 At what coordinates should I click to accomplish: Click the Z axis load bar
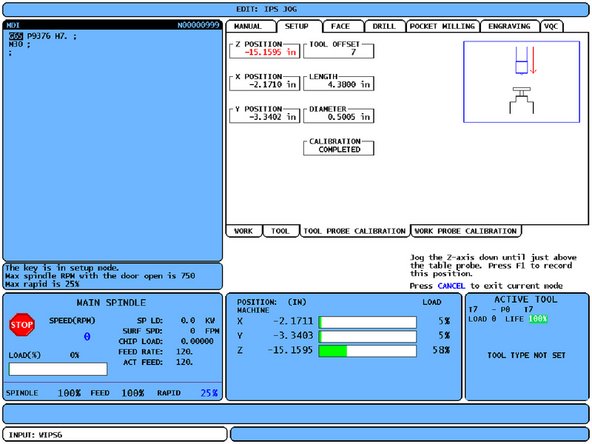pos(367,351)
